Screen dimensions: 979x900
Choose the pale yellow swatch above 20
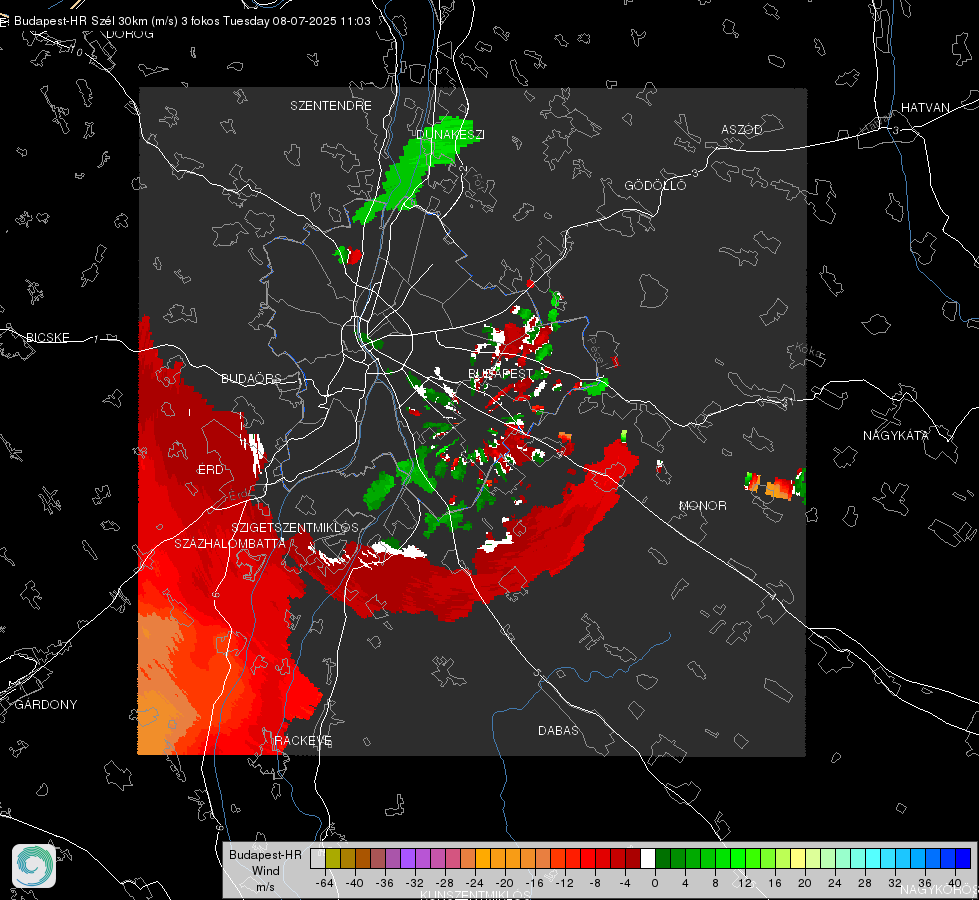point(798,859)
